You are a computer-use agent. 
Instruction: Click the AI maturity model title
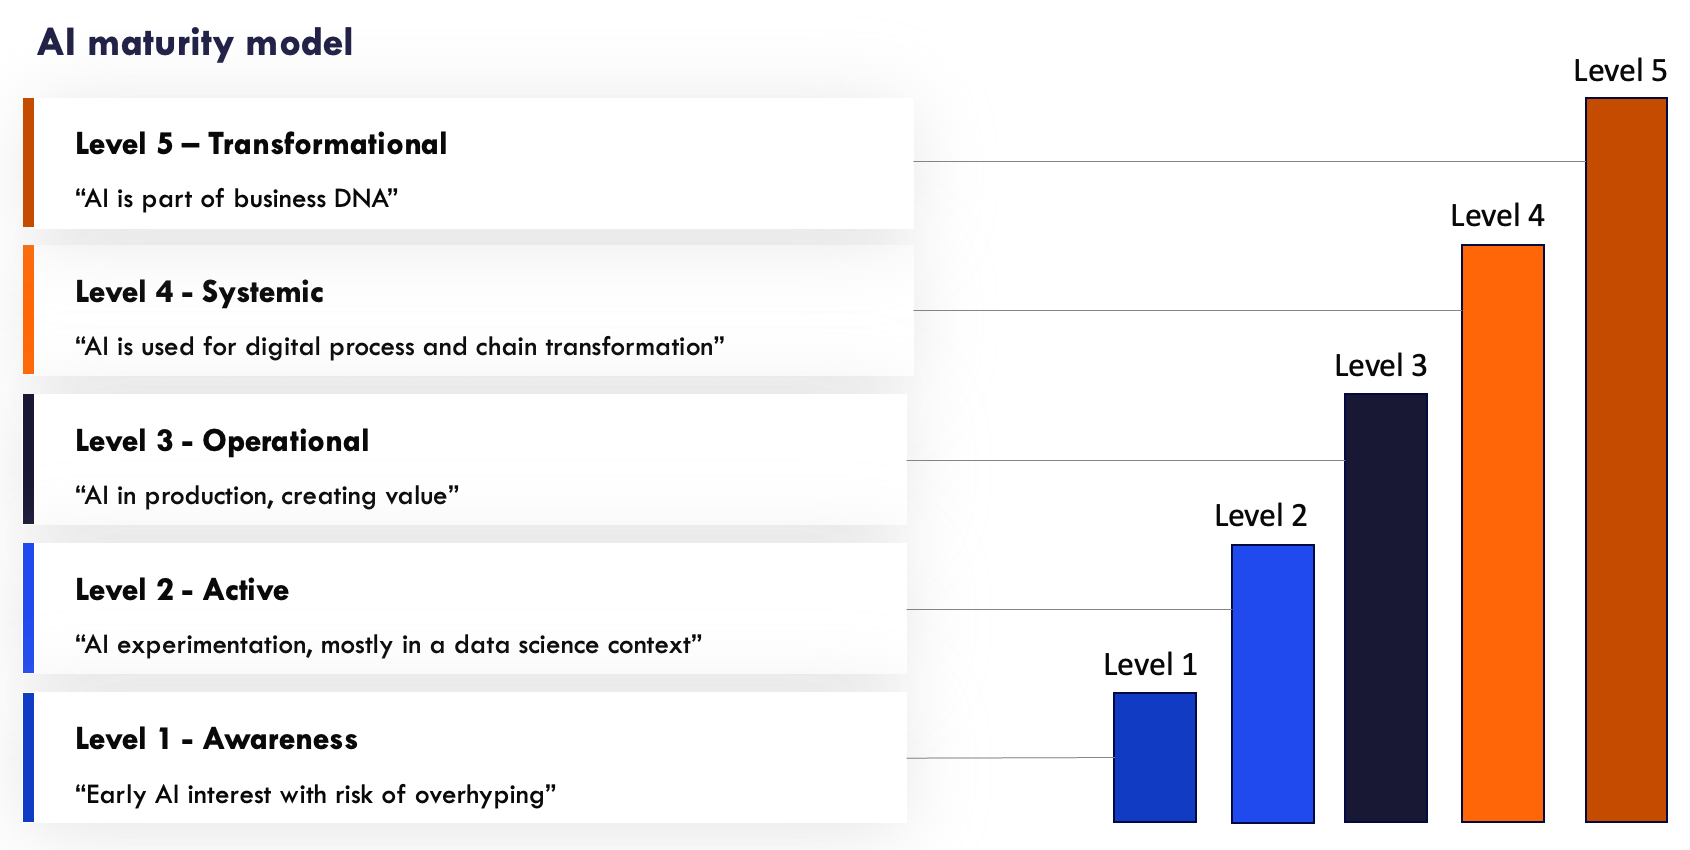point(195,43)
